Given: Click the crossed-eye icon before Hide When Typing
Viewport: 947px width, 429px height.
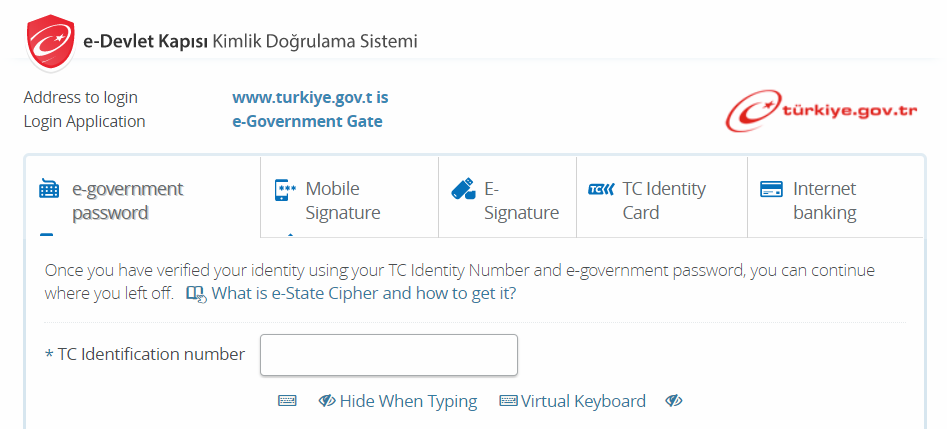Looking at the screenshot, I should [327, 401].
